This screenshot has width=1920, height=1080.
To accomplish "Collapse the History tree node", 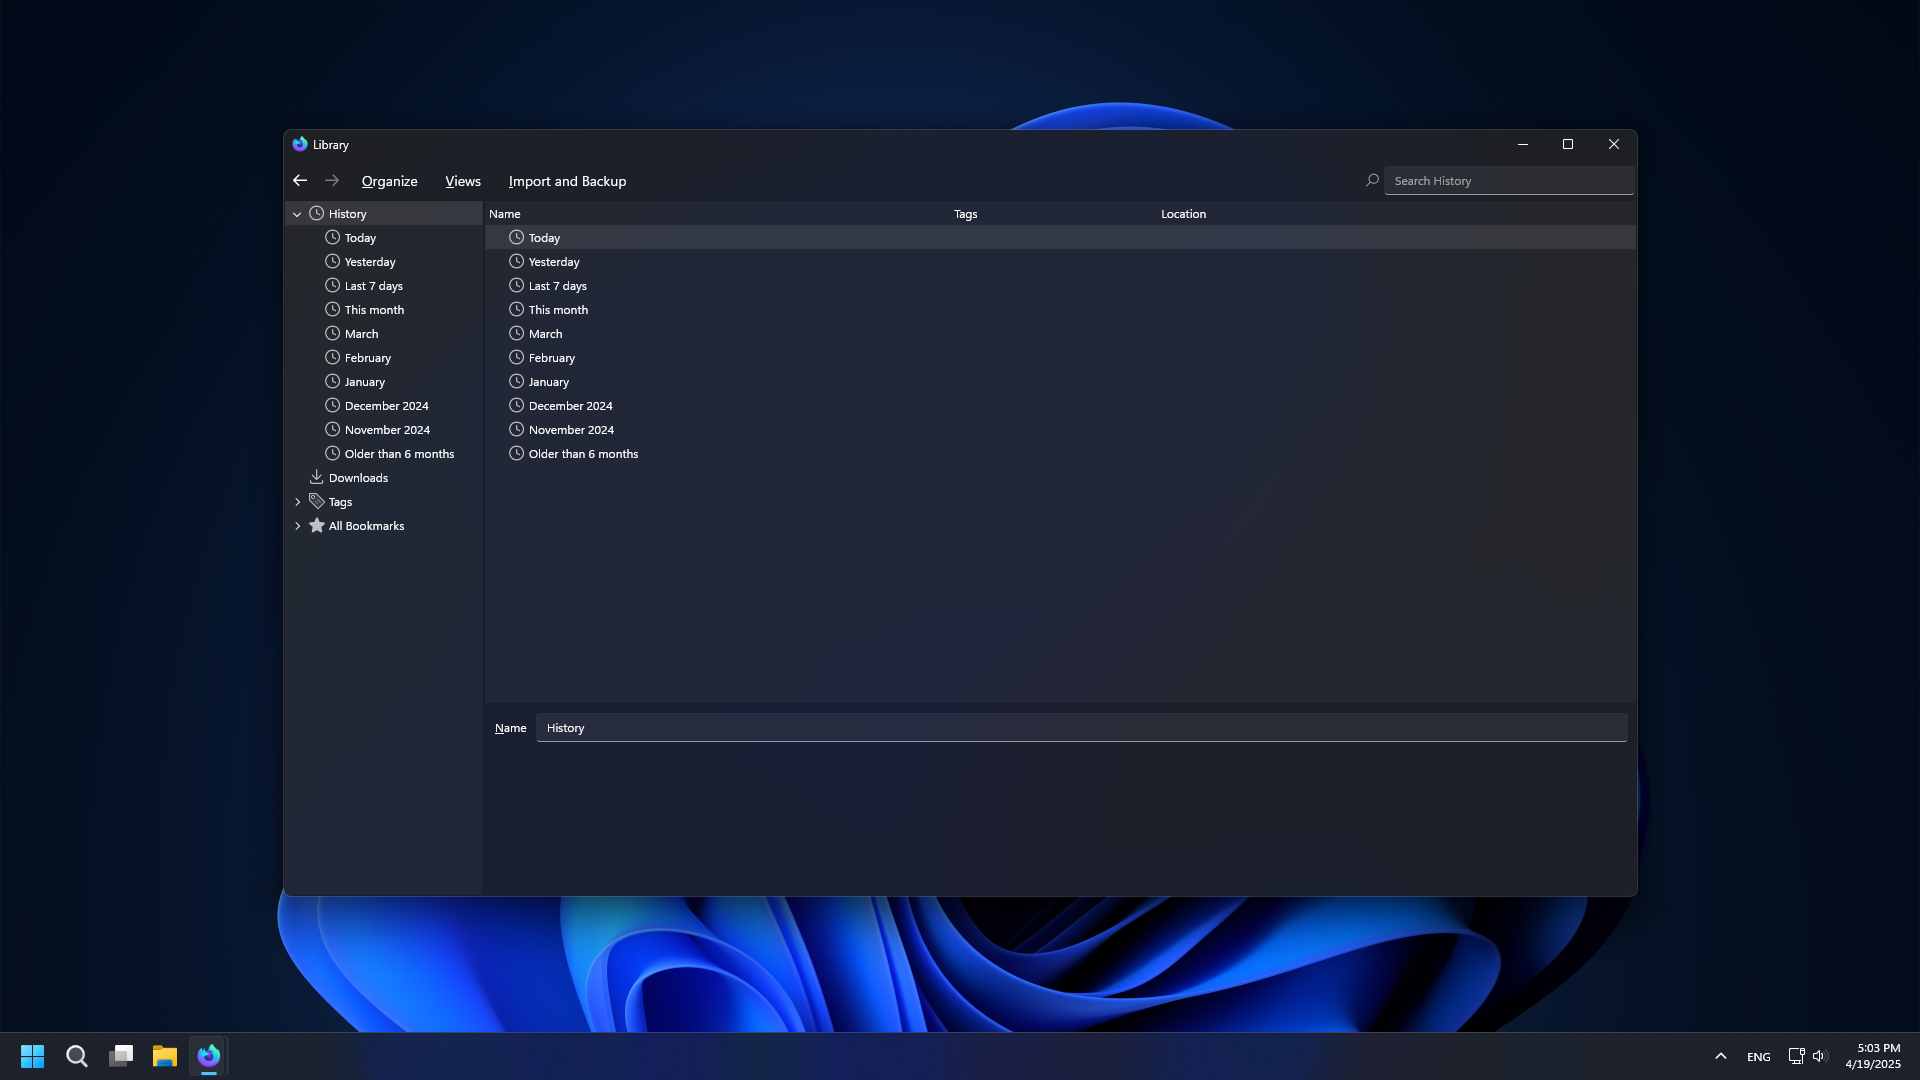I will 297,214.
